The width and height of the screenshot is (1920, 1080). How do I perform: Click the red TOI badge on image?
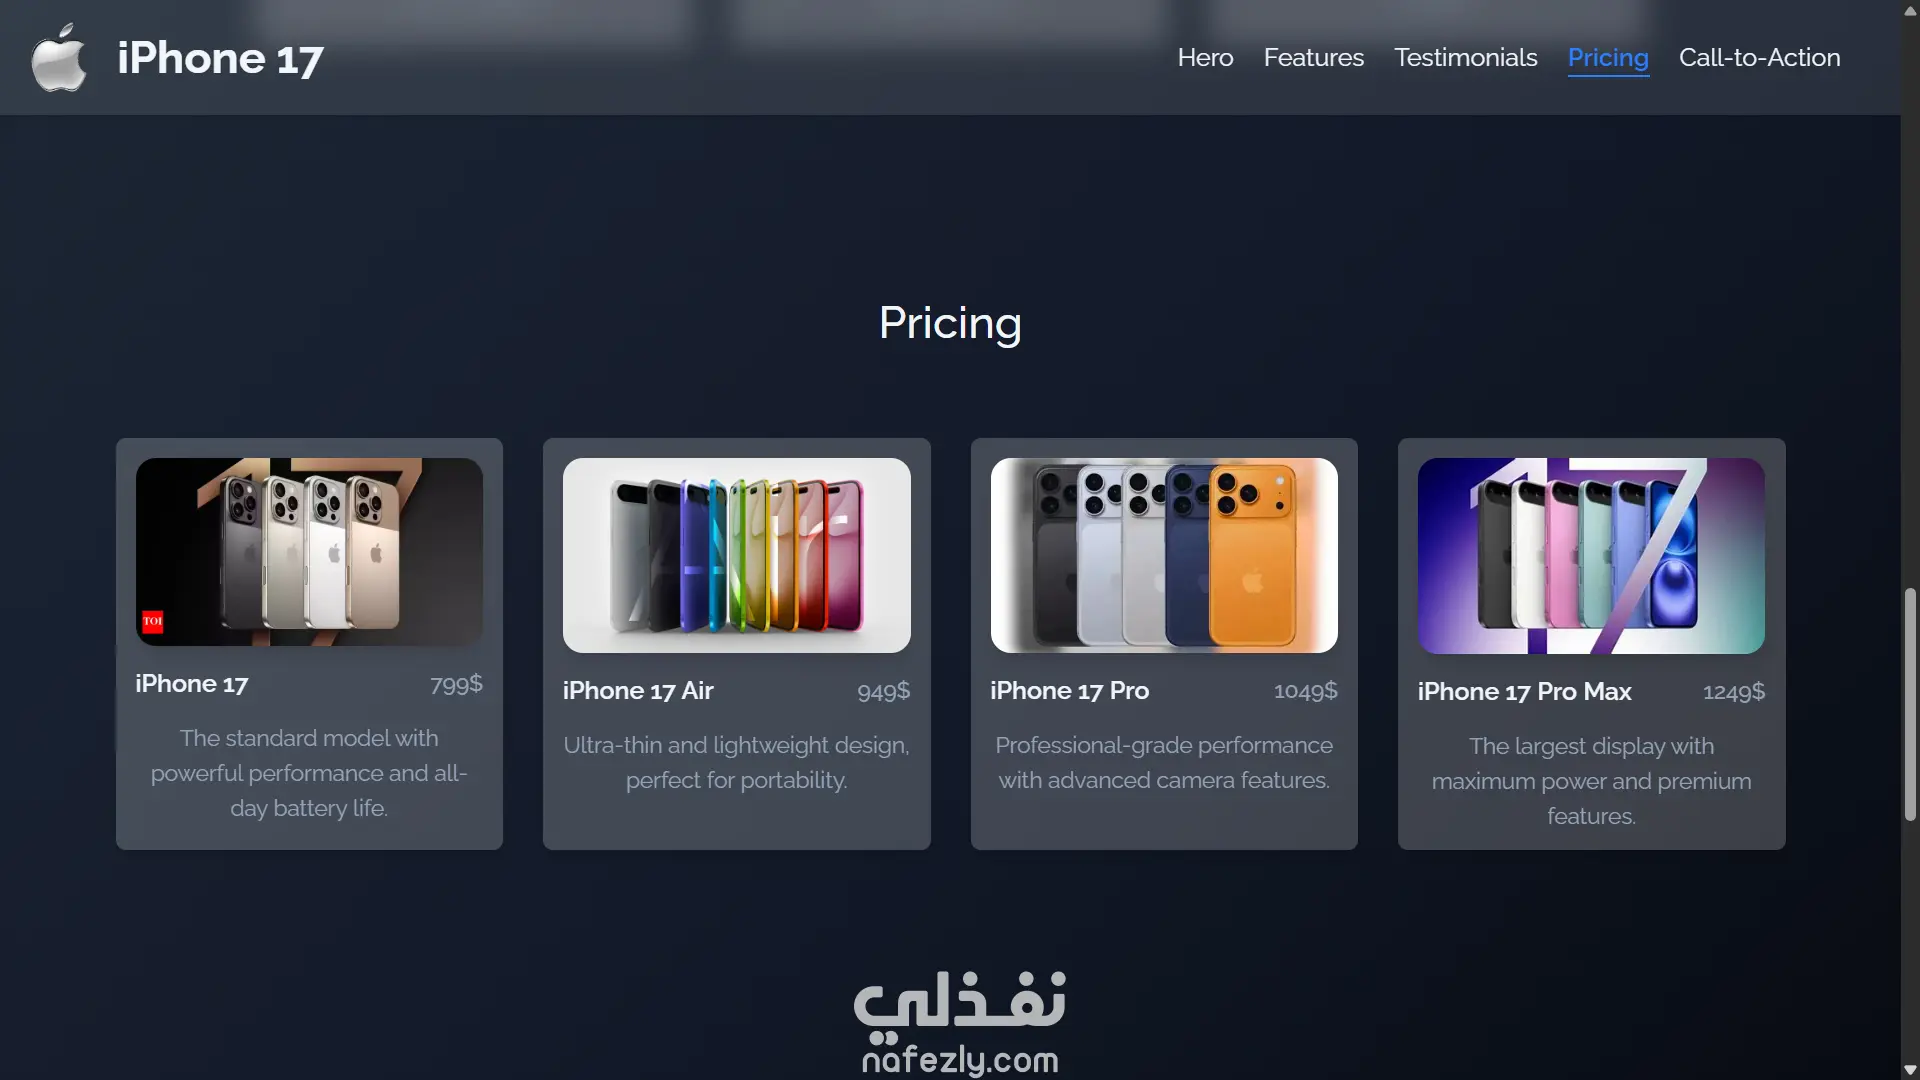click(x=153, y=621)
